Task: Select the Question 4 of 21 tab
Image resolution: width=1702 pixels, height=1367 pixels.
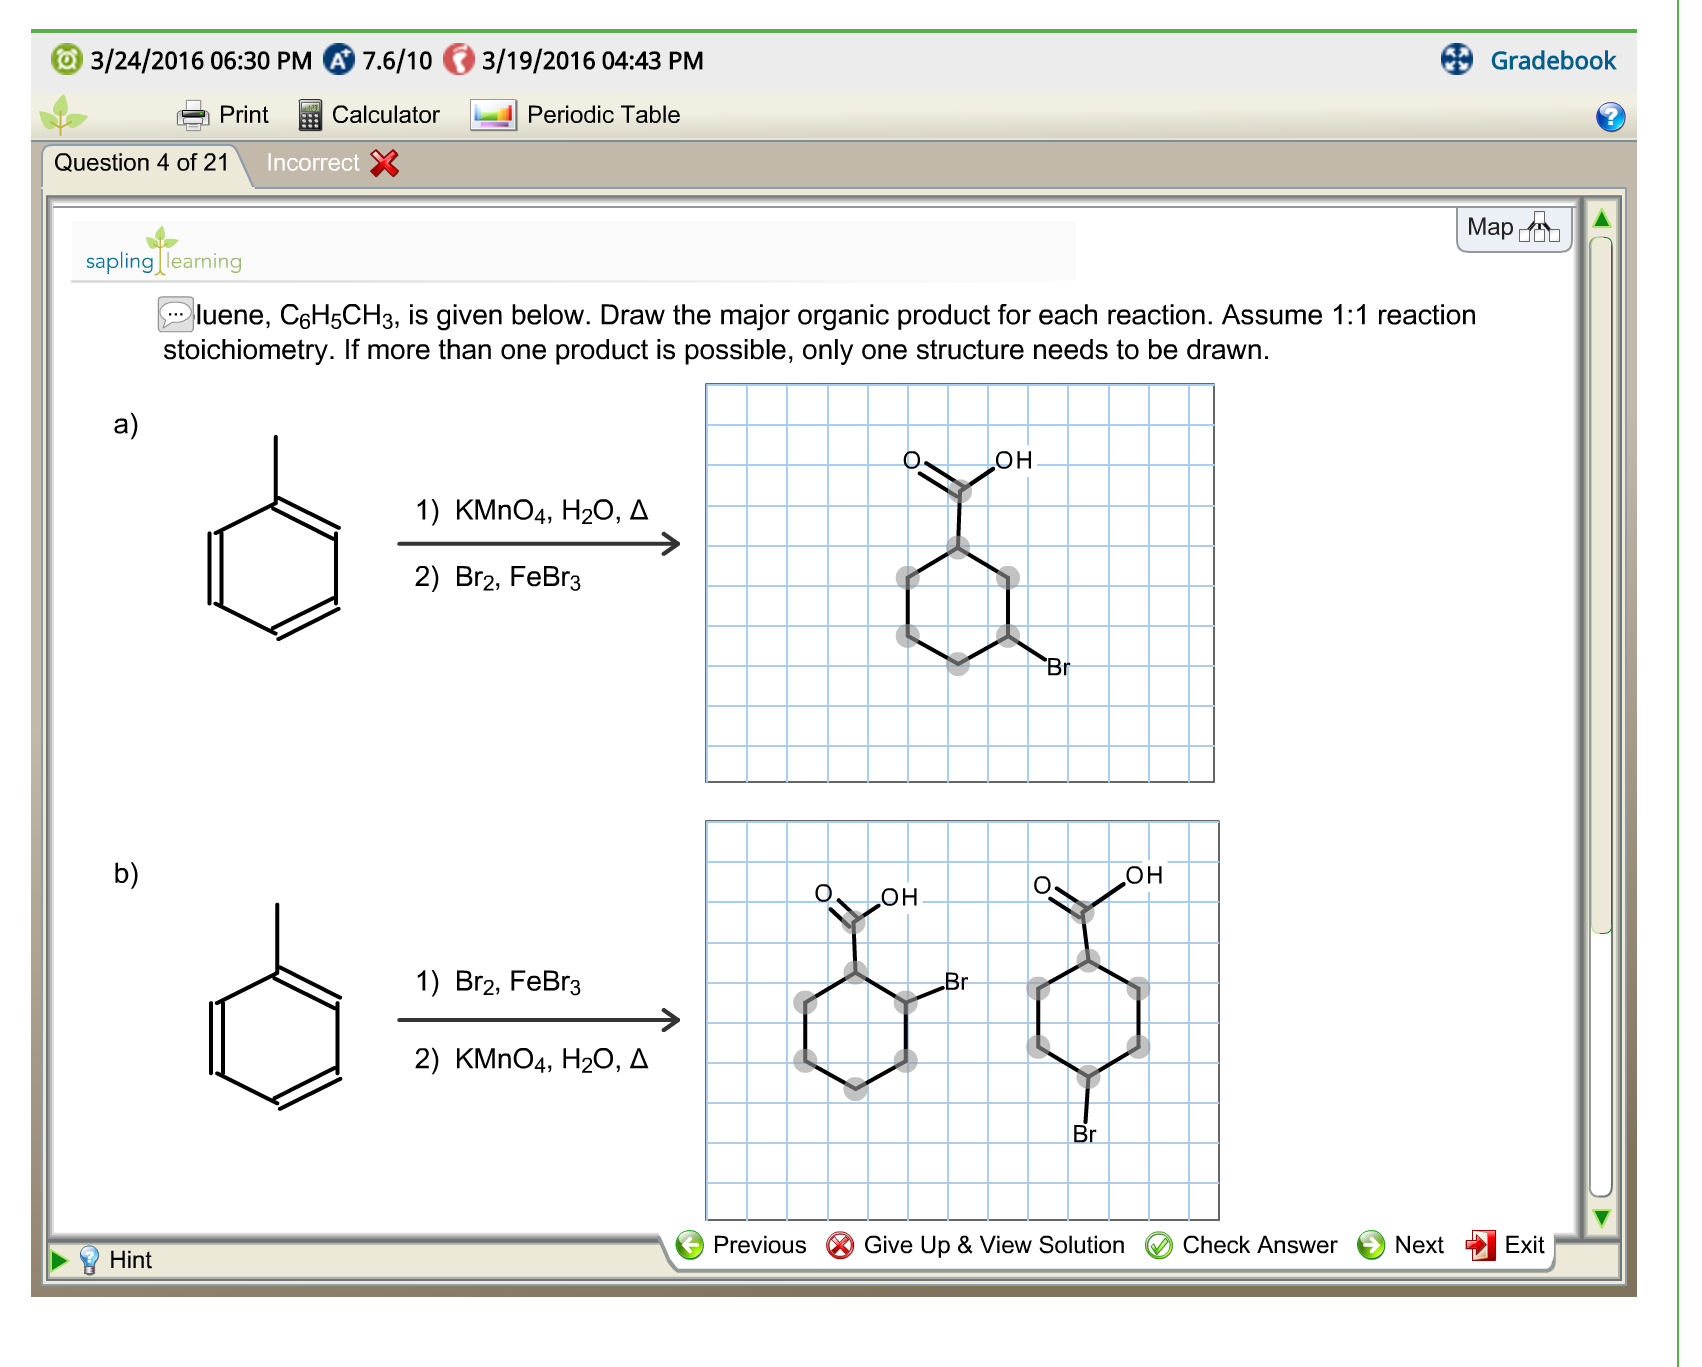Action: pos(143,162)
